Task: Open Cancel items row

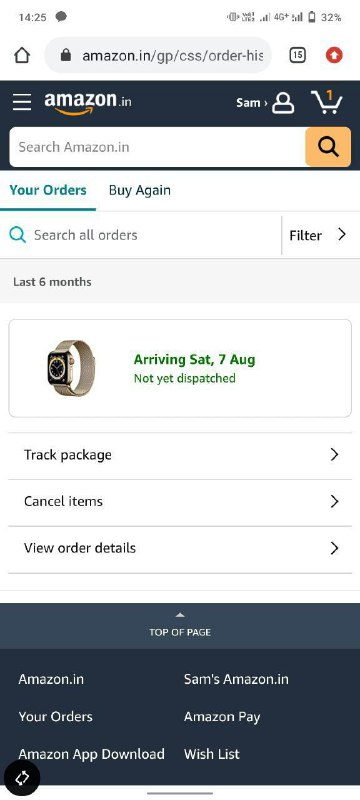Action: 180,502
